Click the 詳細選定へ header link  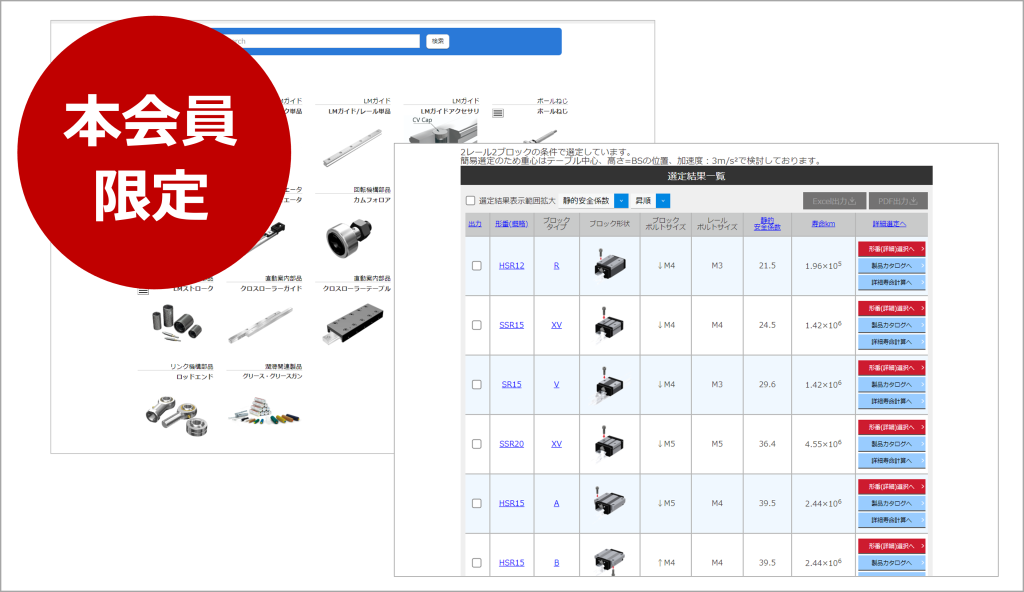pyautogui.click(x=889, y=224)
